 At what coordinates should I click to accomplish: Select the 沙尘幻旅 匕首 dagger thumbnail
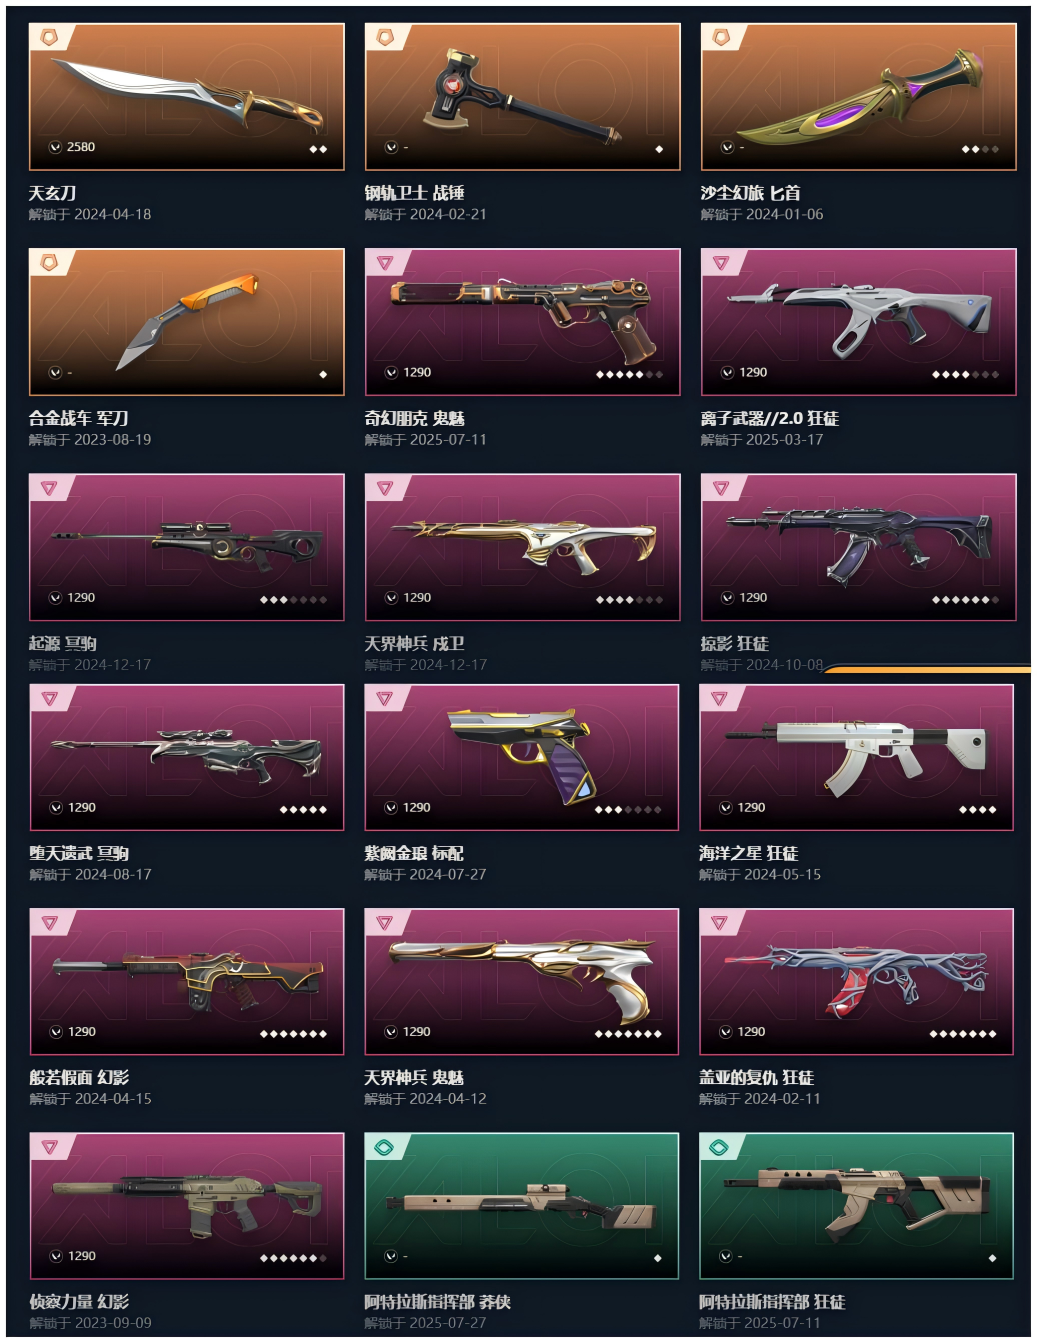(x=859, y=97)
